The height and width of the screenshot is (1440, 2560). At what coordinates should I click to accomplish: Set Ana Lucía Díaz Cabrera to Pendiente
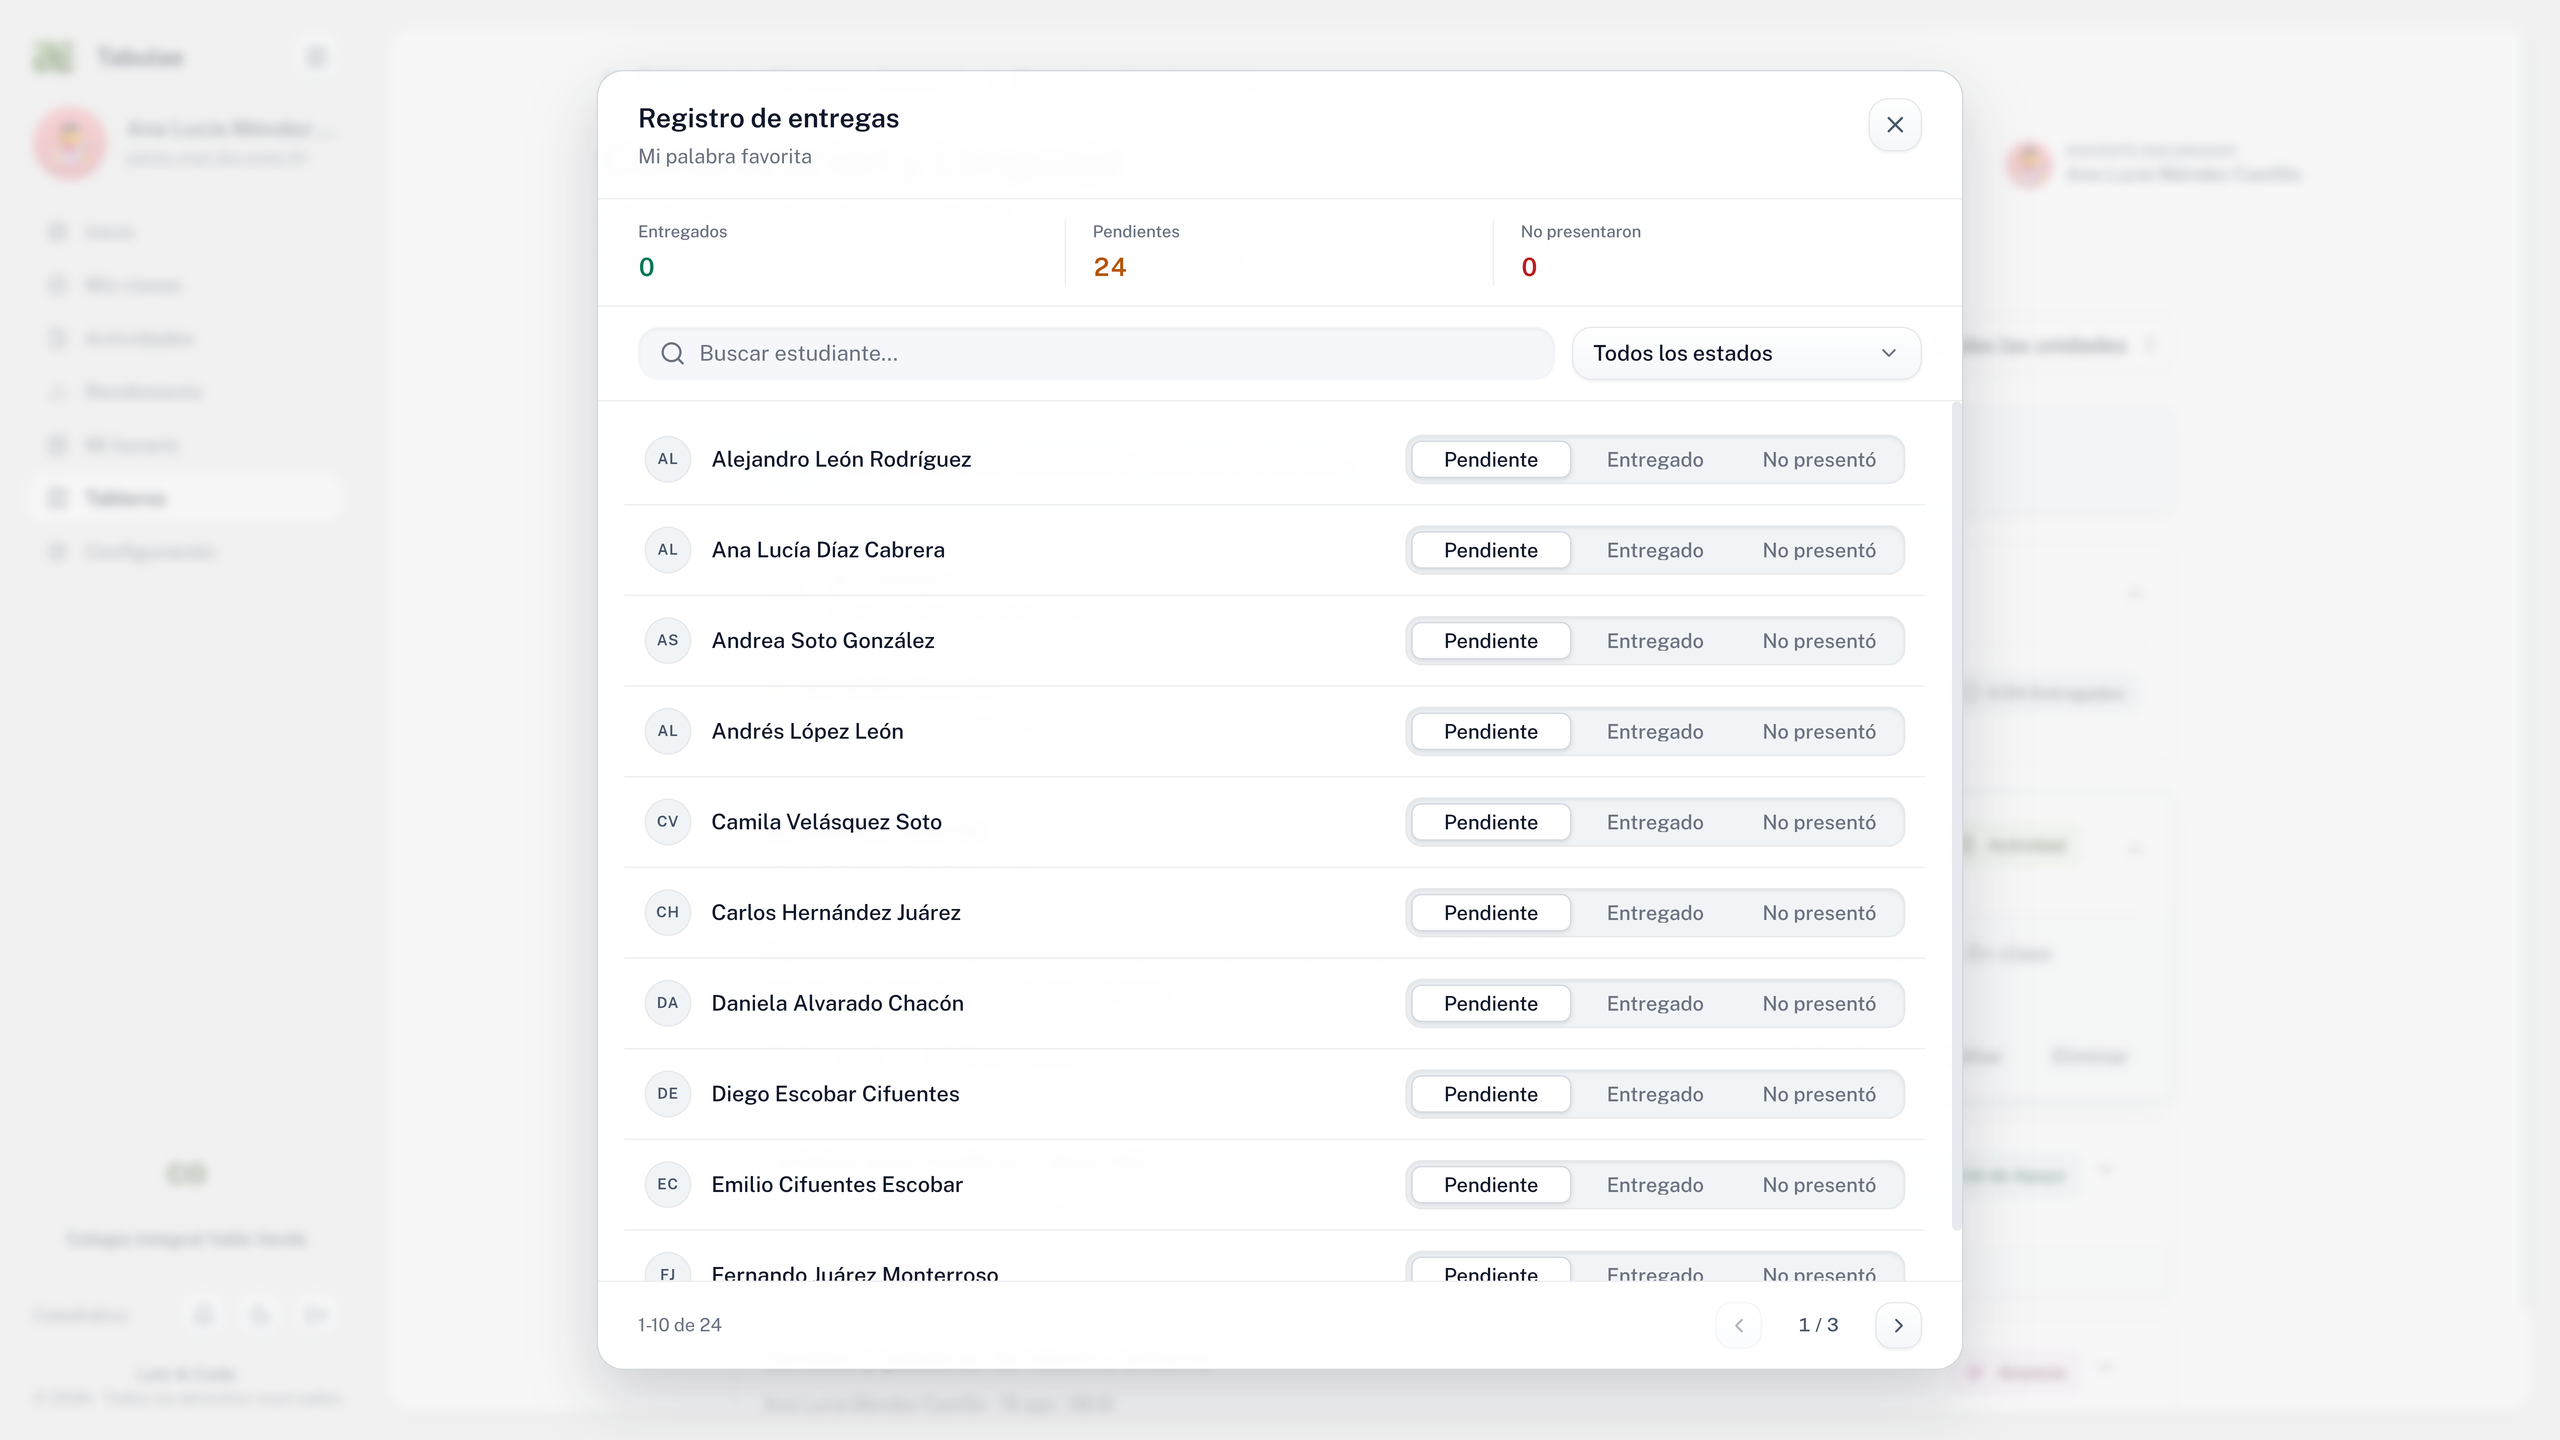point(1491,550)
